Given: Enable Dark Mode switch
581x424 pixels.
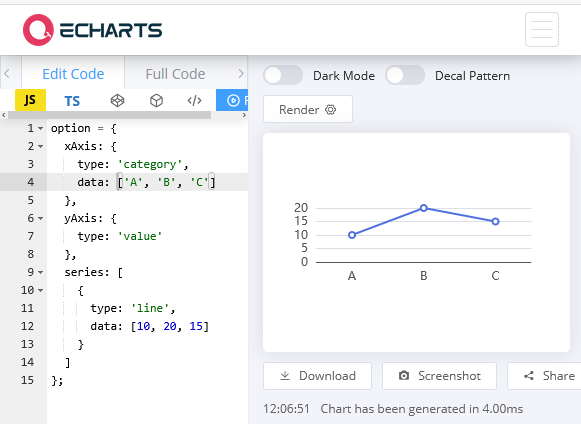Looking at the screenshot, I should (283, 75).
